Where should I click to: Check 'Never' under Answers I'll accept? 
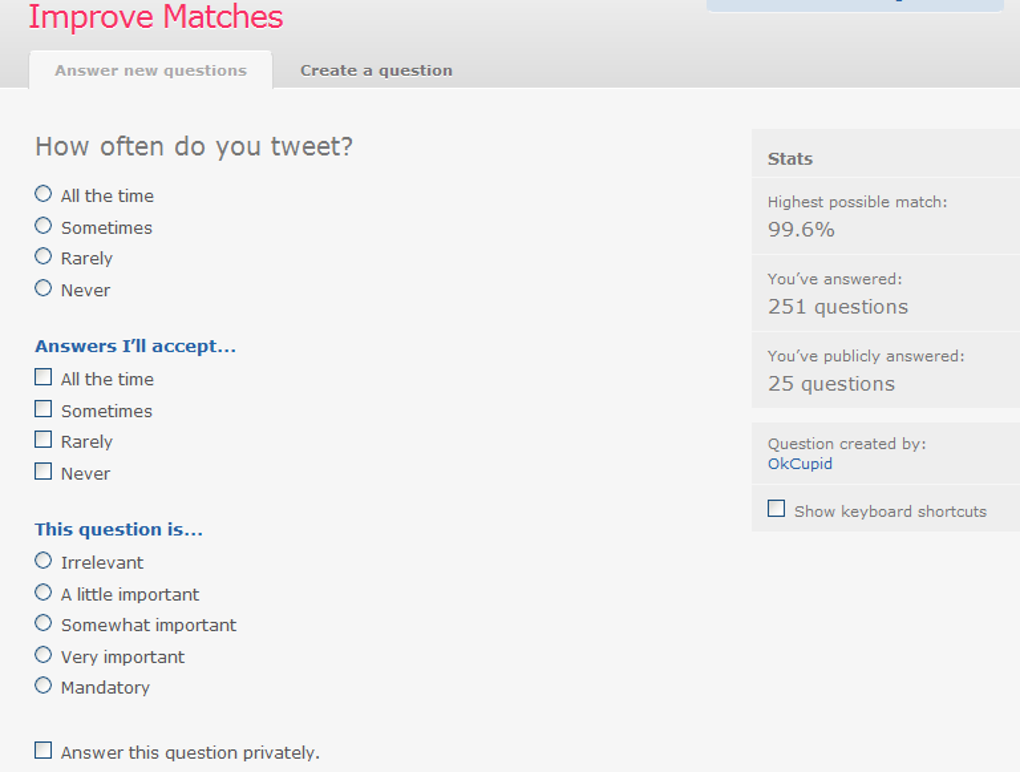tap(43, 472)
